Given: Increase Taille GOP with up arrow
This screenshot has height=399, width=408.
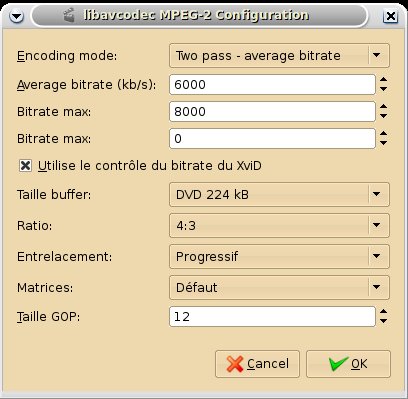Looking at the screenshot, I should pos(383,312).
